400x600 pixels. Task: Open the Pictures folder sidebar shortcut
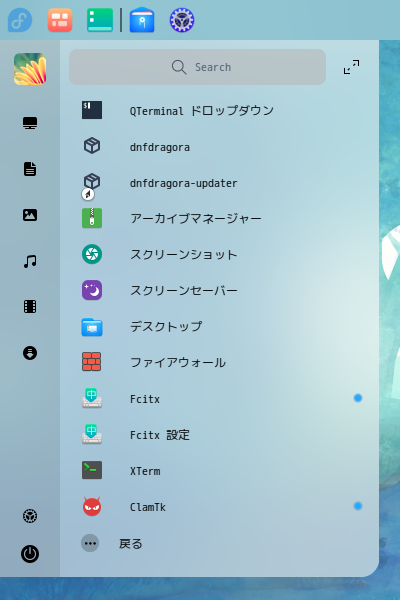coord(30,215)
